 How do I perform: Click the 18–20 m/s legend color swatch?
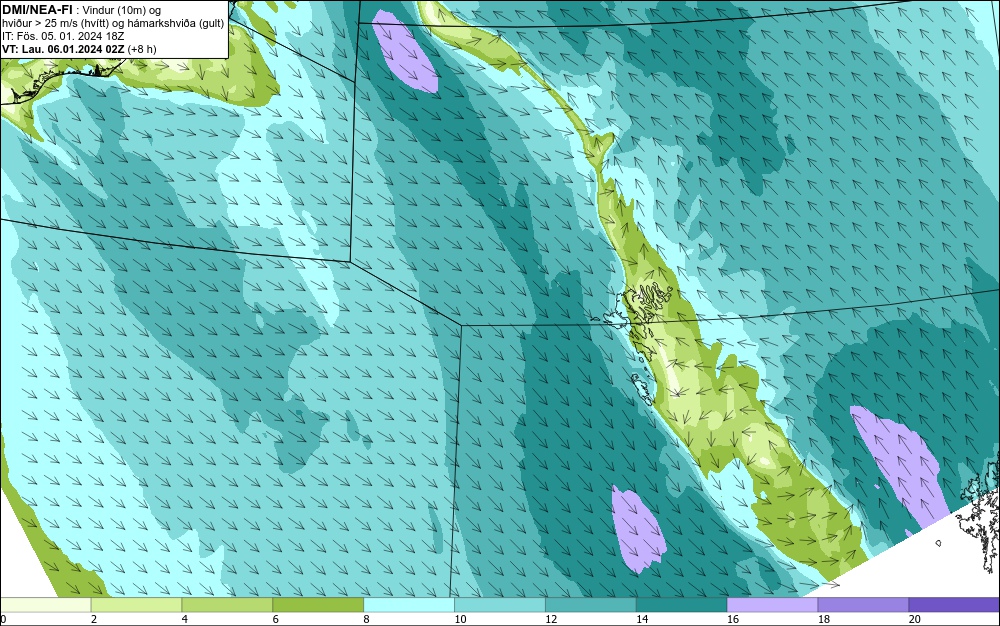tap(864, 605)
